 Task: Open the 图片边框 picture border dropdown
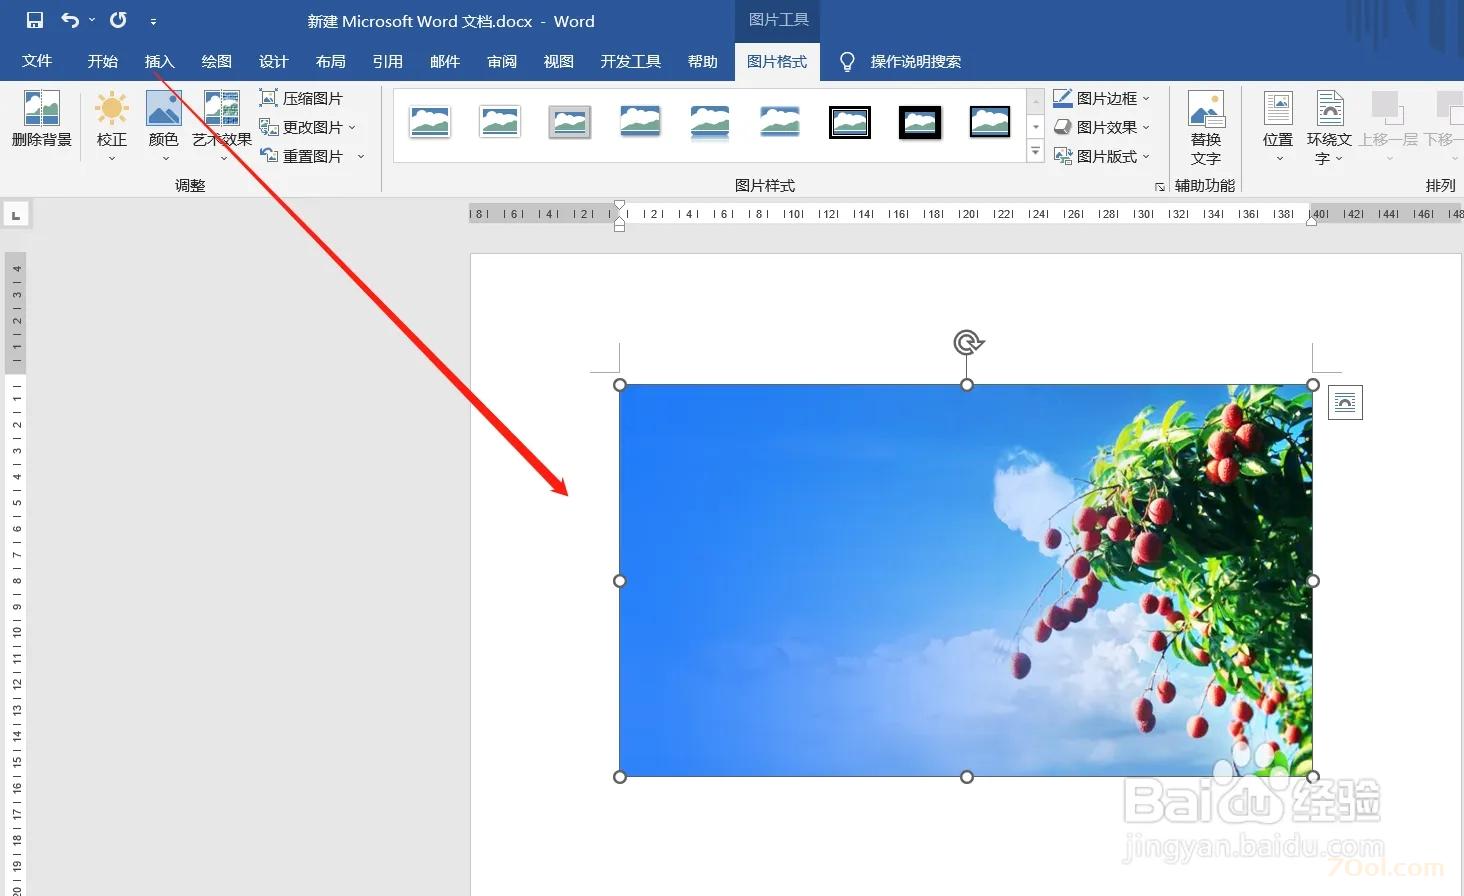click(x=1102, y=98)
